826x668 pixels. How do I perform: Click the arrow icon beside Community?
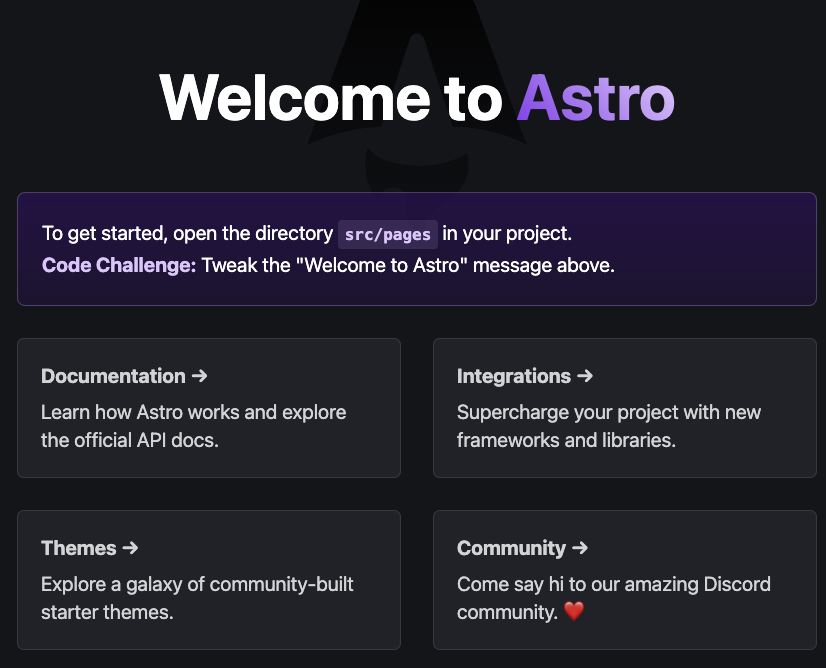(x=582, y=548)
